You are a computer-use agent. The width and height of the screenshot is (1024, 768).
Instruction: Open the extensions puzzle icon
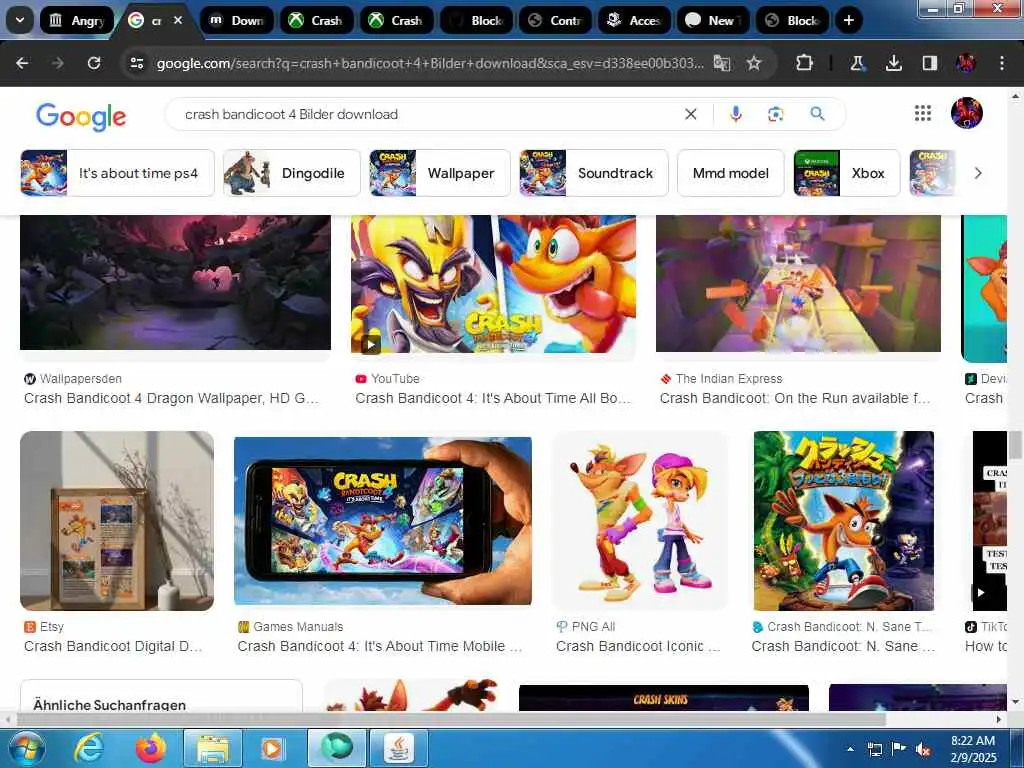(x=805, y=63)
